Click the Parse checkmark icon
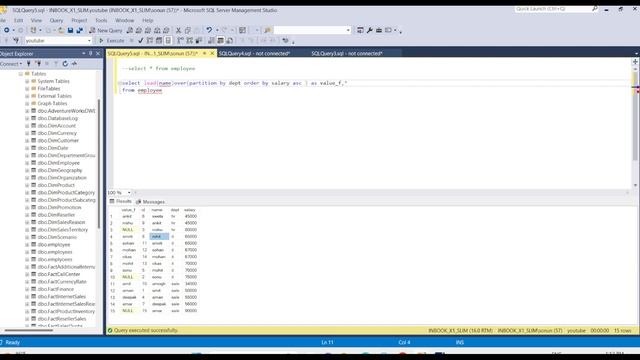 click(140, 40)
